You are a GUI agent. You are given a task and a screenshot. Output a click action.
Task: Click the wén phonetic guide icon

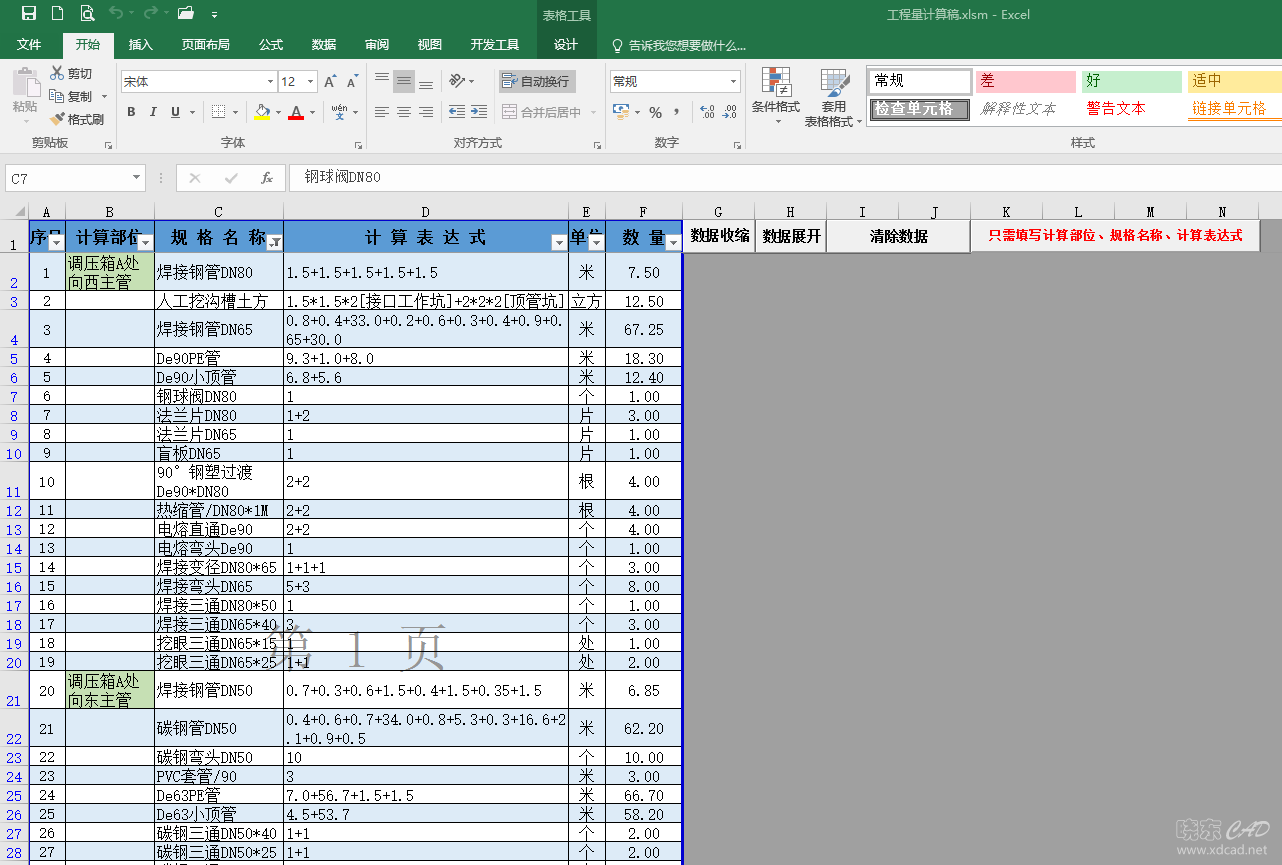pos(339,112)
